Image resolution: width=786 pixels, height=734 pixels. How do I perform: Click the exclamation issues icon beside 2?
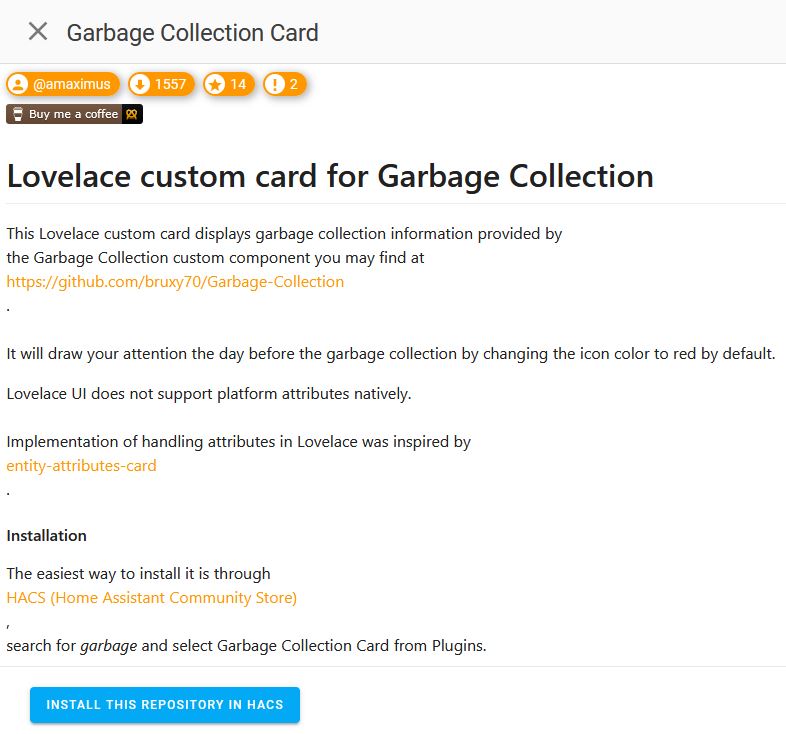point(275,84)
